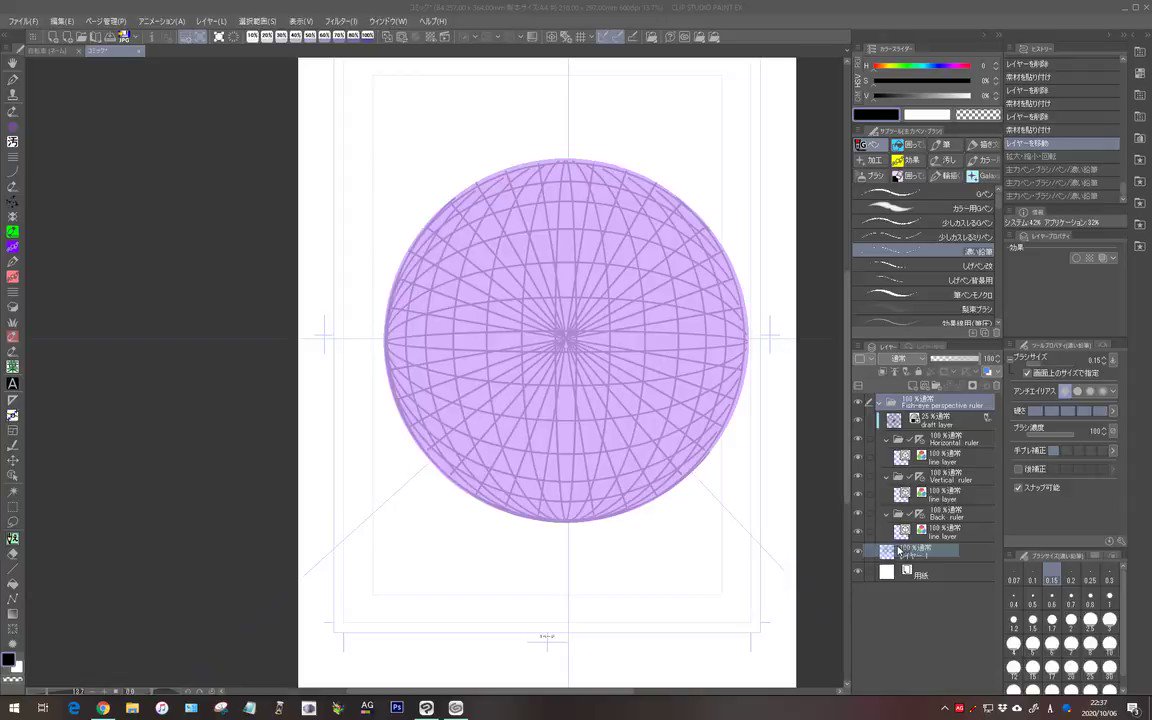Click the create layer mask icon
This screenshot has height=720, width=1152.
[x=972, y=385]
